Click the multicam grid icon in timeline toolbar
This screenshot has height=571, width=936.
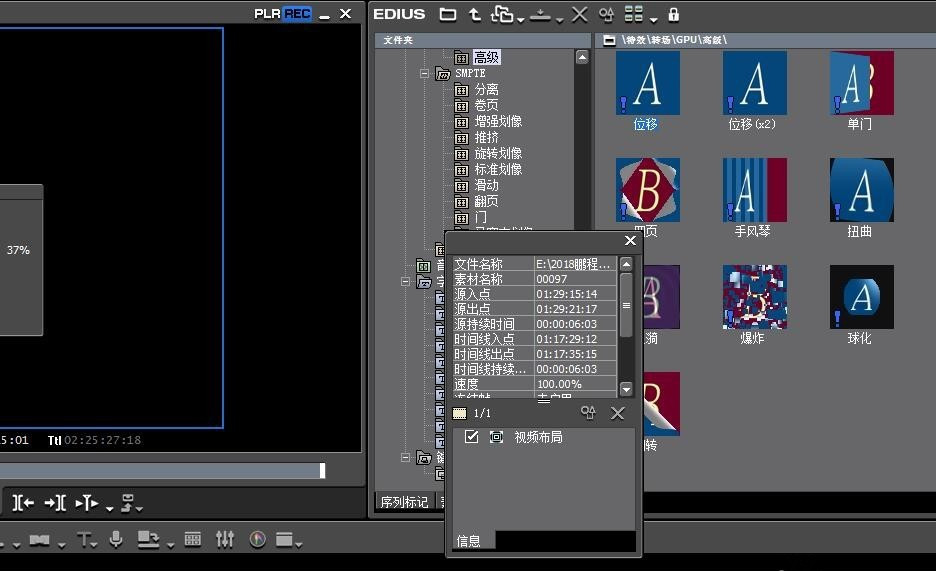(x=193, y=539)
